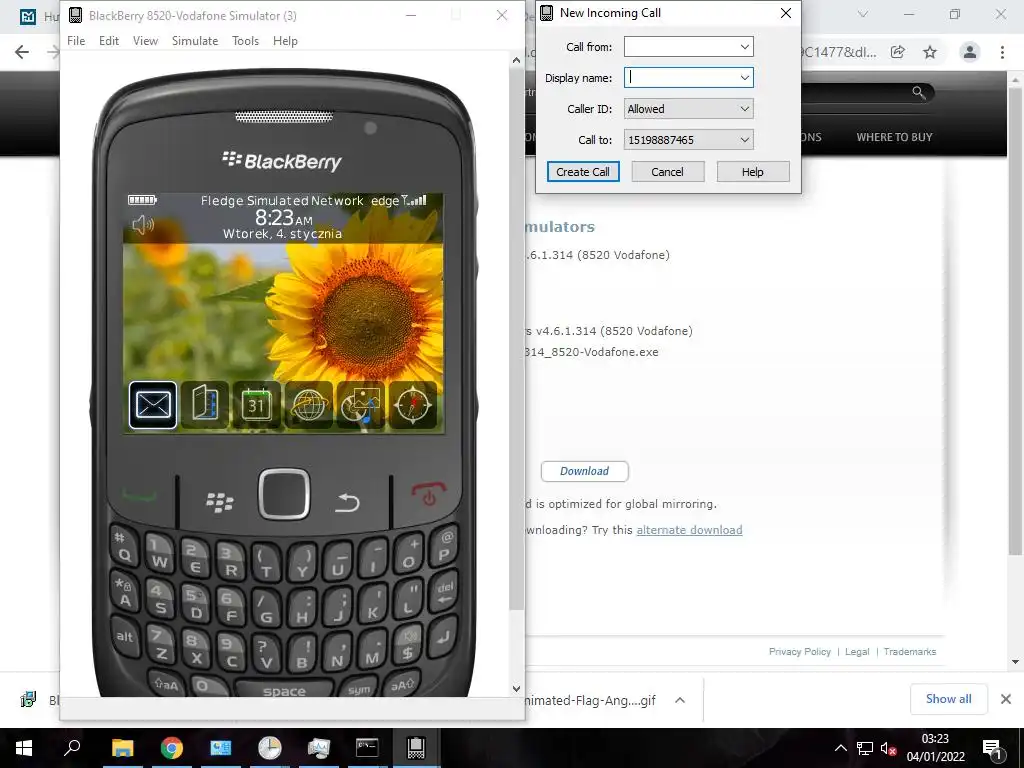The height and width of the screenshot is (768, 1024).
Task: Open Chrome three-dot menu
Action: pos(1002,52)
